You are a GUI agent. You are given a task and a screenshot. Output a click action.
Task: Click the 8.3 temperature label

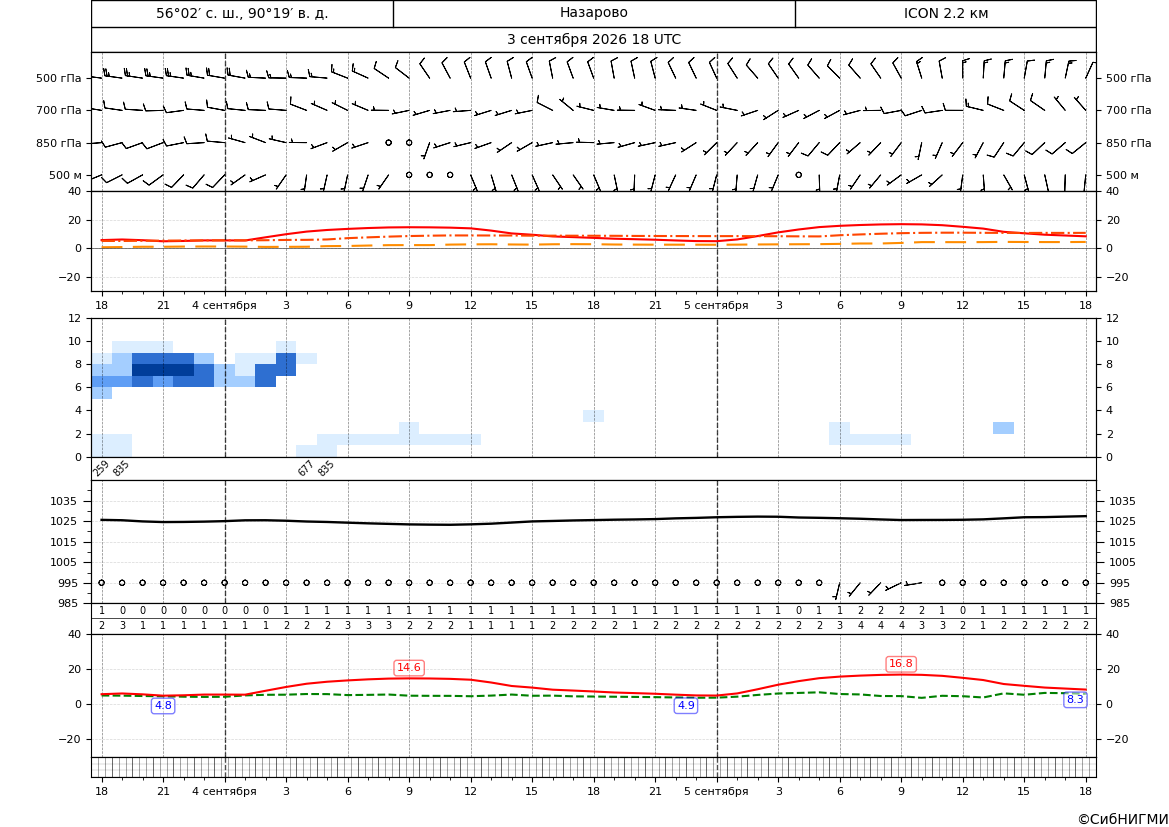1075,699
